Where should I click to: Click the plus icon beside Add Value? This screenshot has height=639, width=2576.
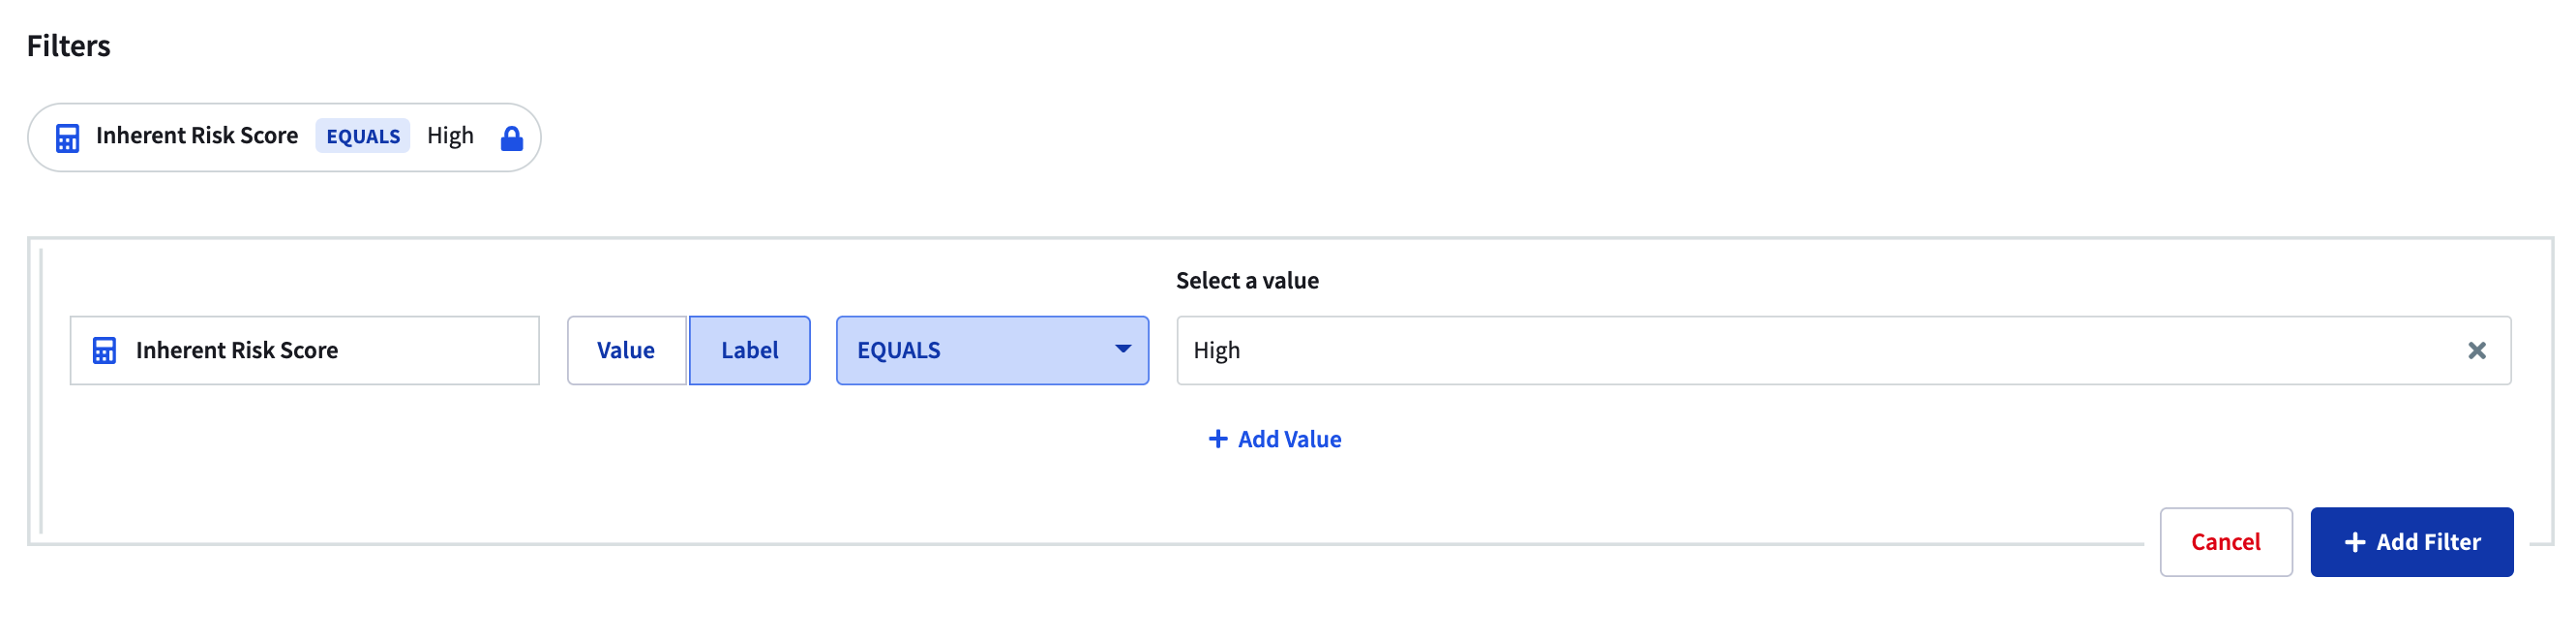(1217, 439)
